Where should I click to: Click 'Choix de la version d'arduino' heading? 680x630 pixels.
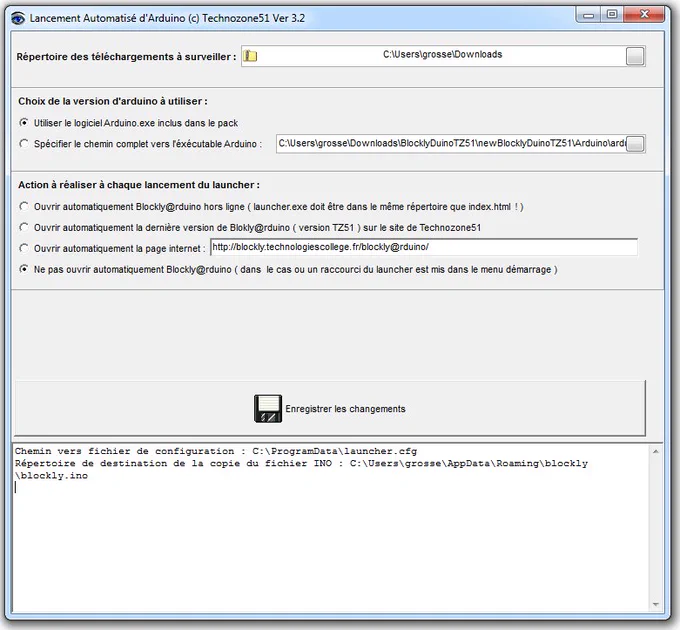click(113, 101)
